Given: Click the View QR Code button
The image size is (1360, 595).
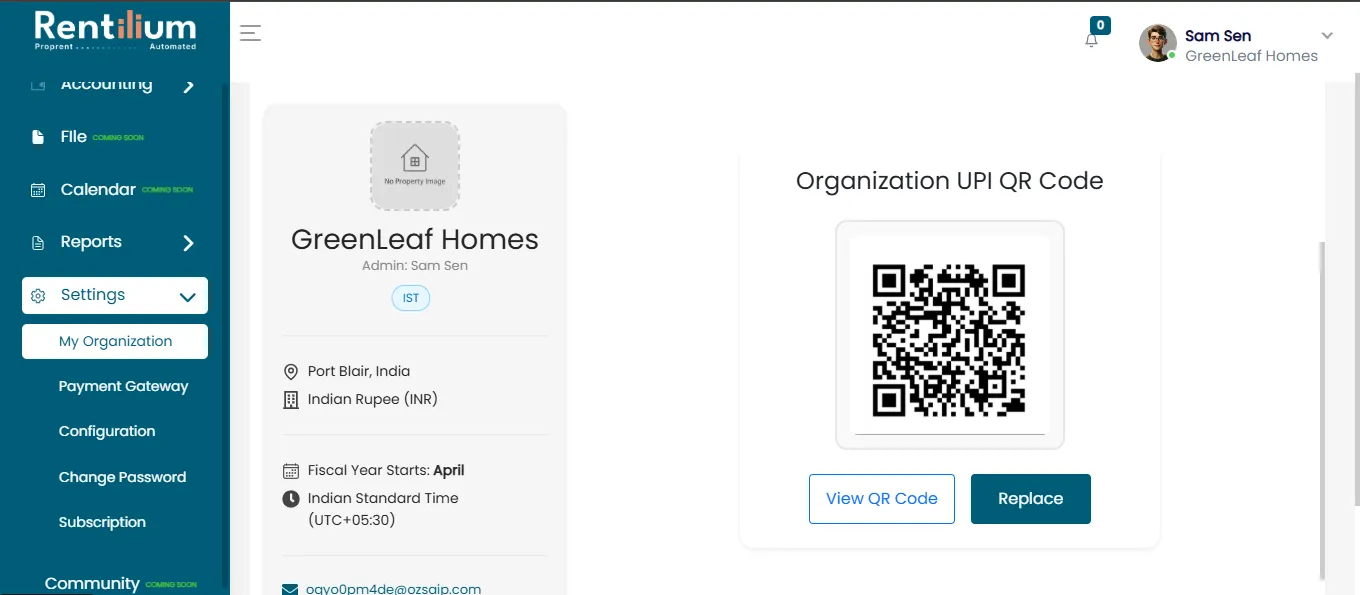Looking at the screenshot, I should pyautogui.click(x=882, y=499).
